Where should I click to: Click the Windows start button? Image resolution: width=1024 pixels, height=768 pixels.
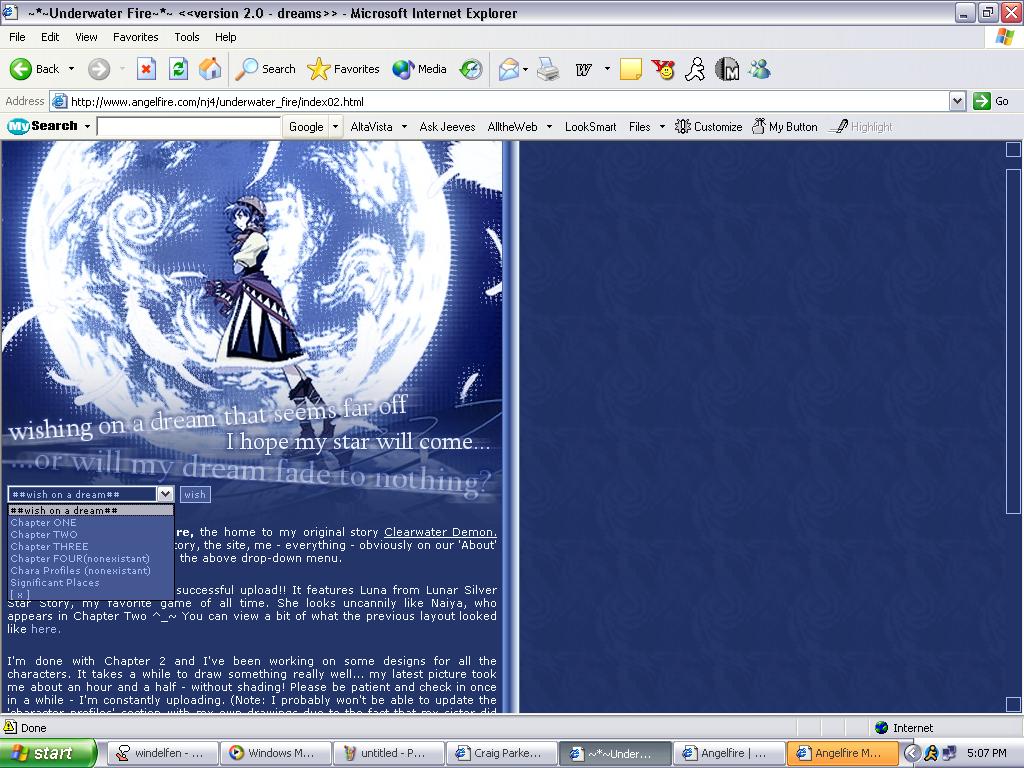click(47, 753)
